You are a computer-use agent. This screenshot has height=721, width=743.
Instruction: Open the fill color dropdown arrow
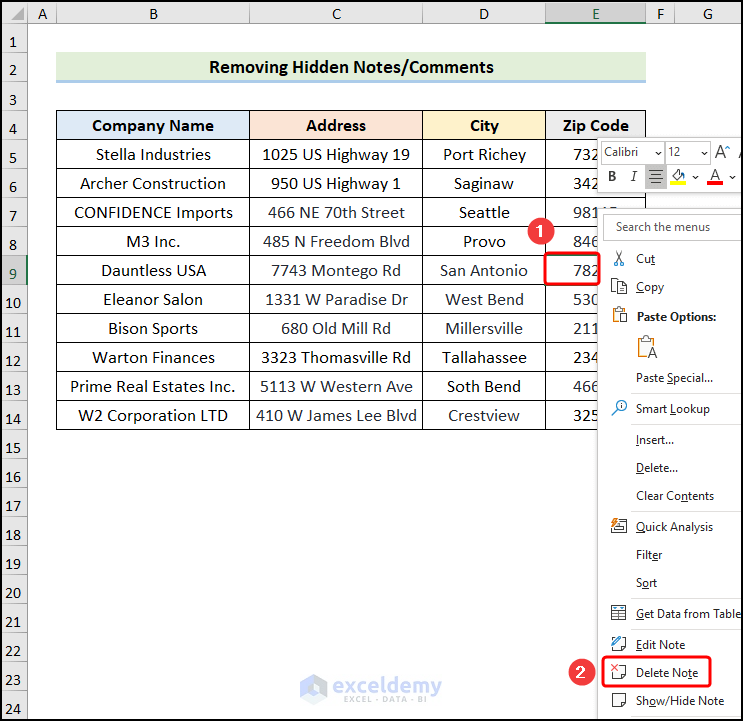(x=695, y=177)
